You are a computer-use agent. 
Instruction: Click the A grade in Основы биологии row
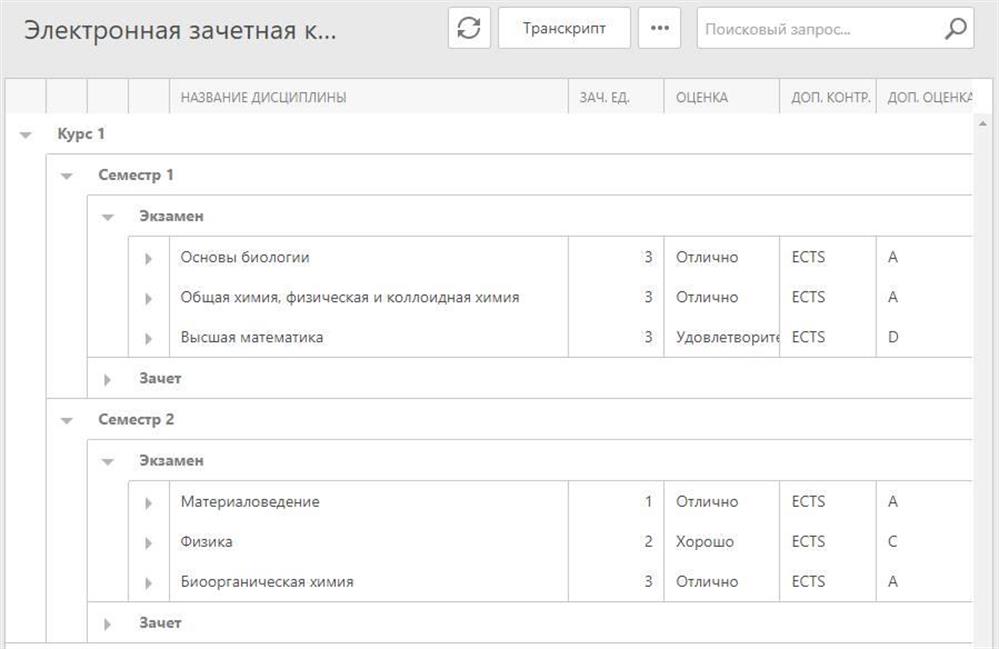[893, 257]
